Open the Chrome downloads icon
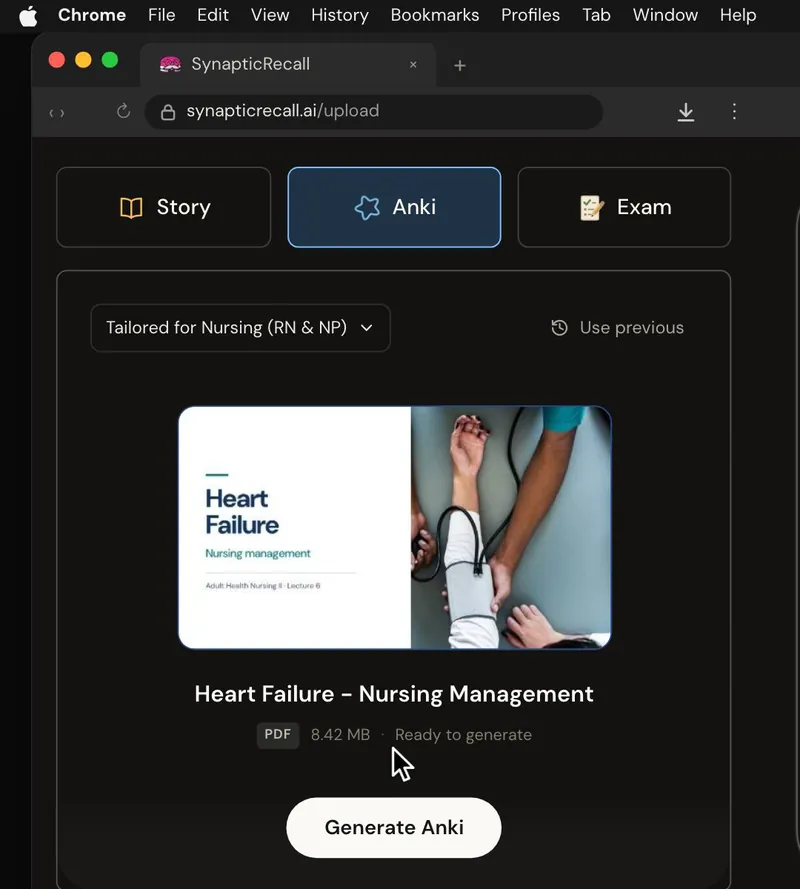The image size is (800, 889). pos(685,112)
